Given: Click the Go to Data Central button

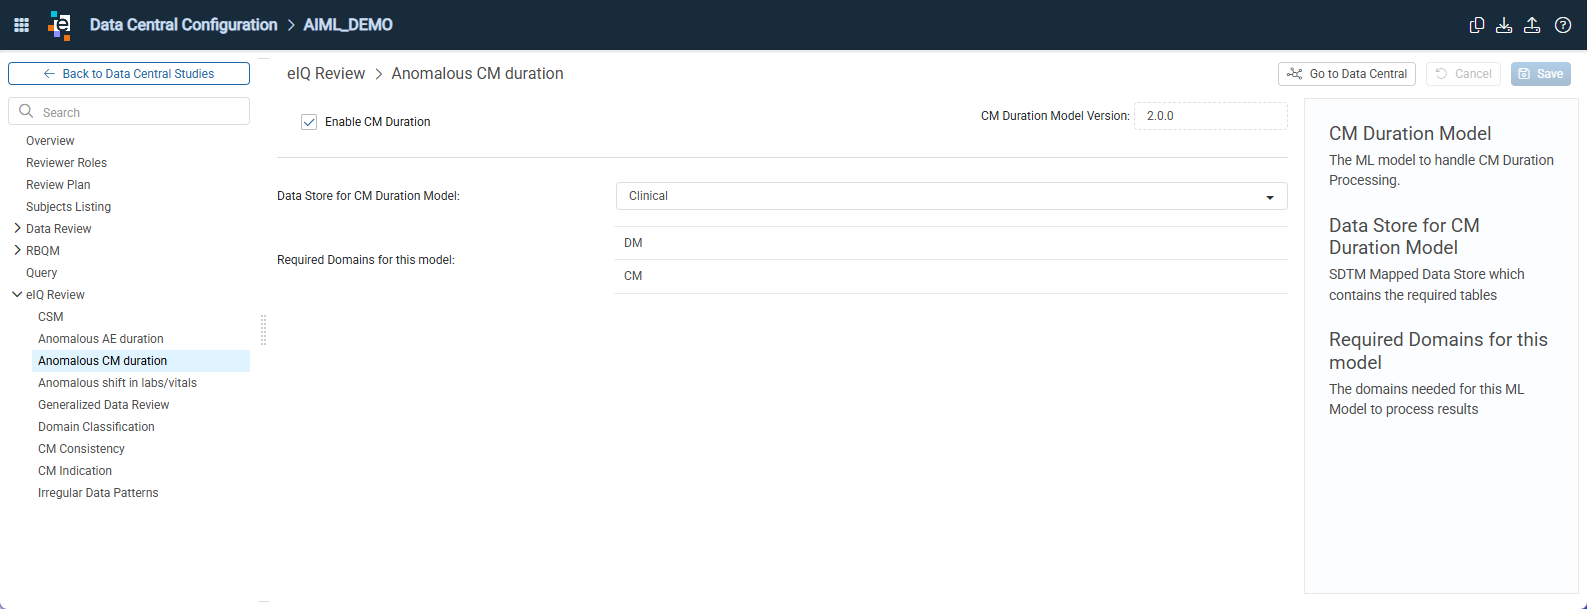Looking at the screenshot, I should click(1346, 74).
